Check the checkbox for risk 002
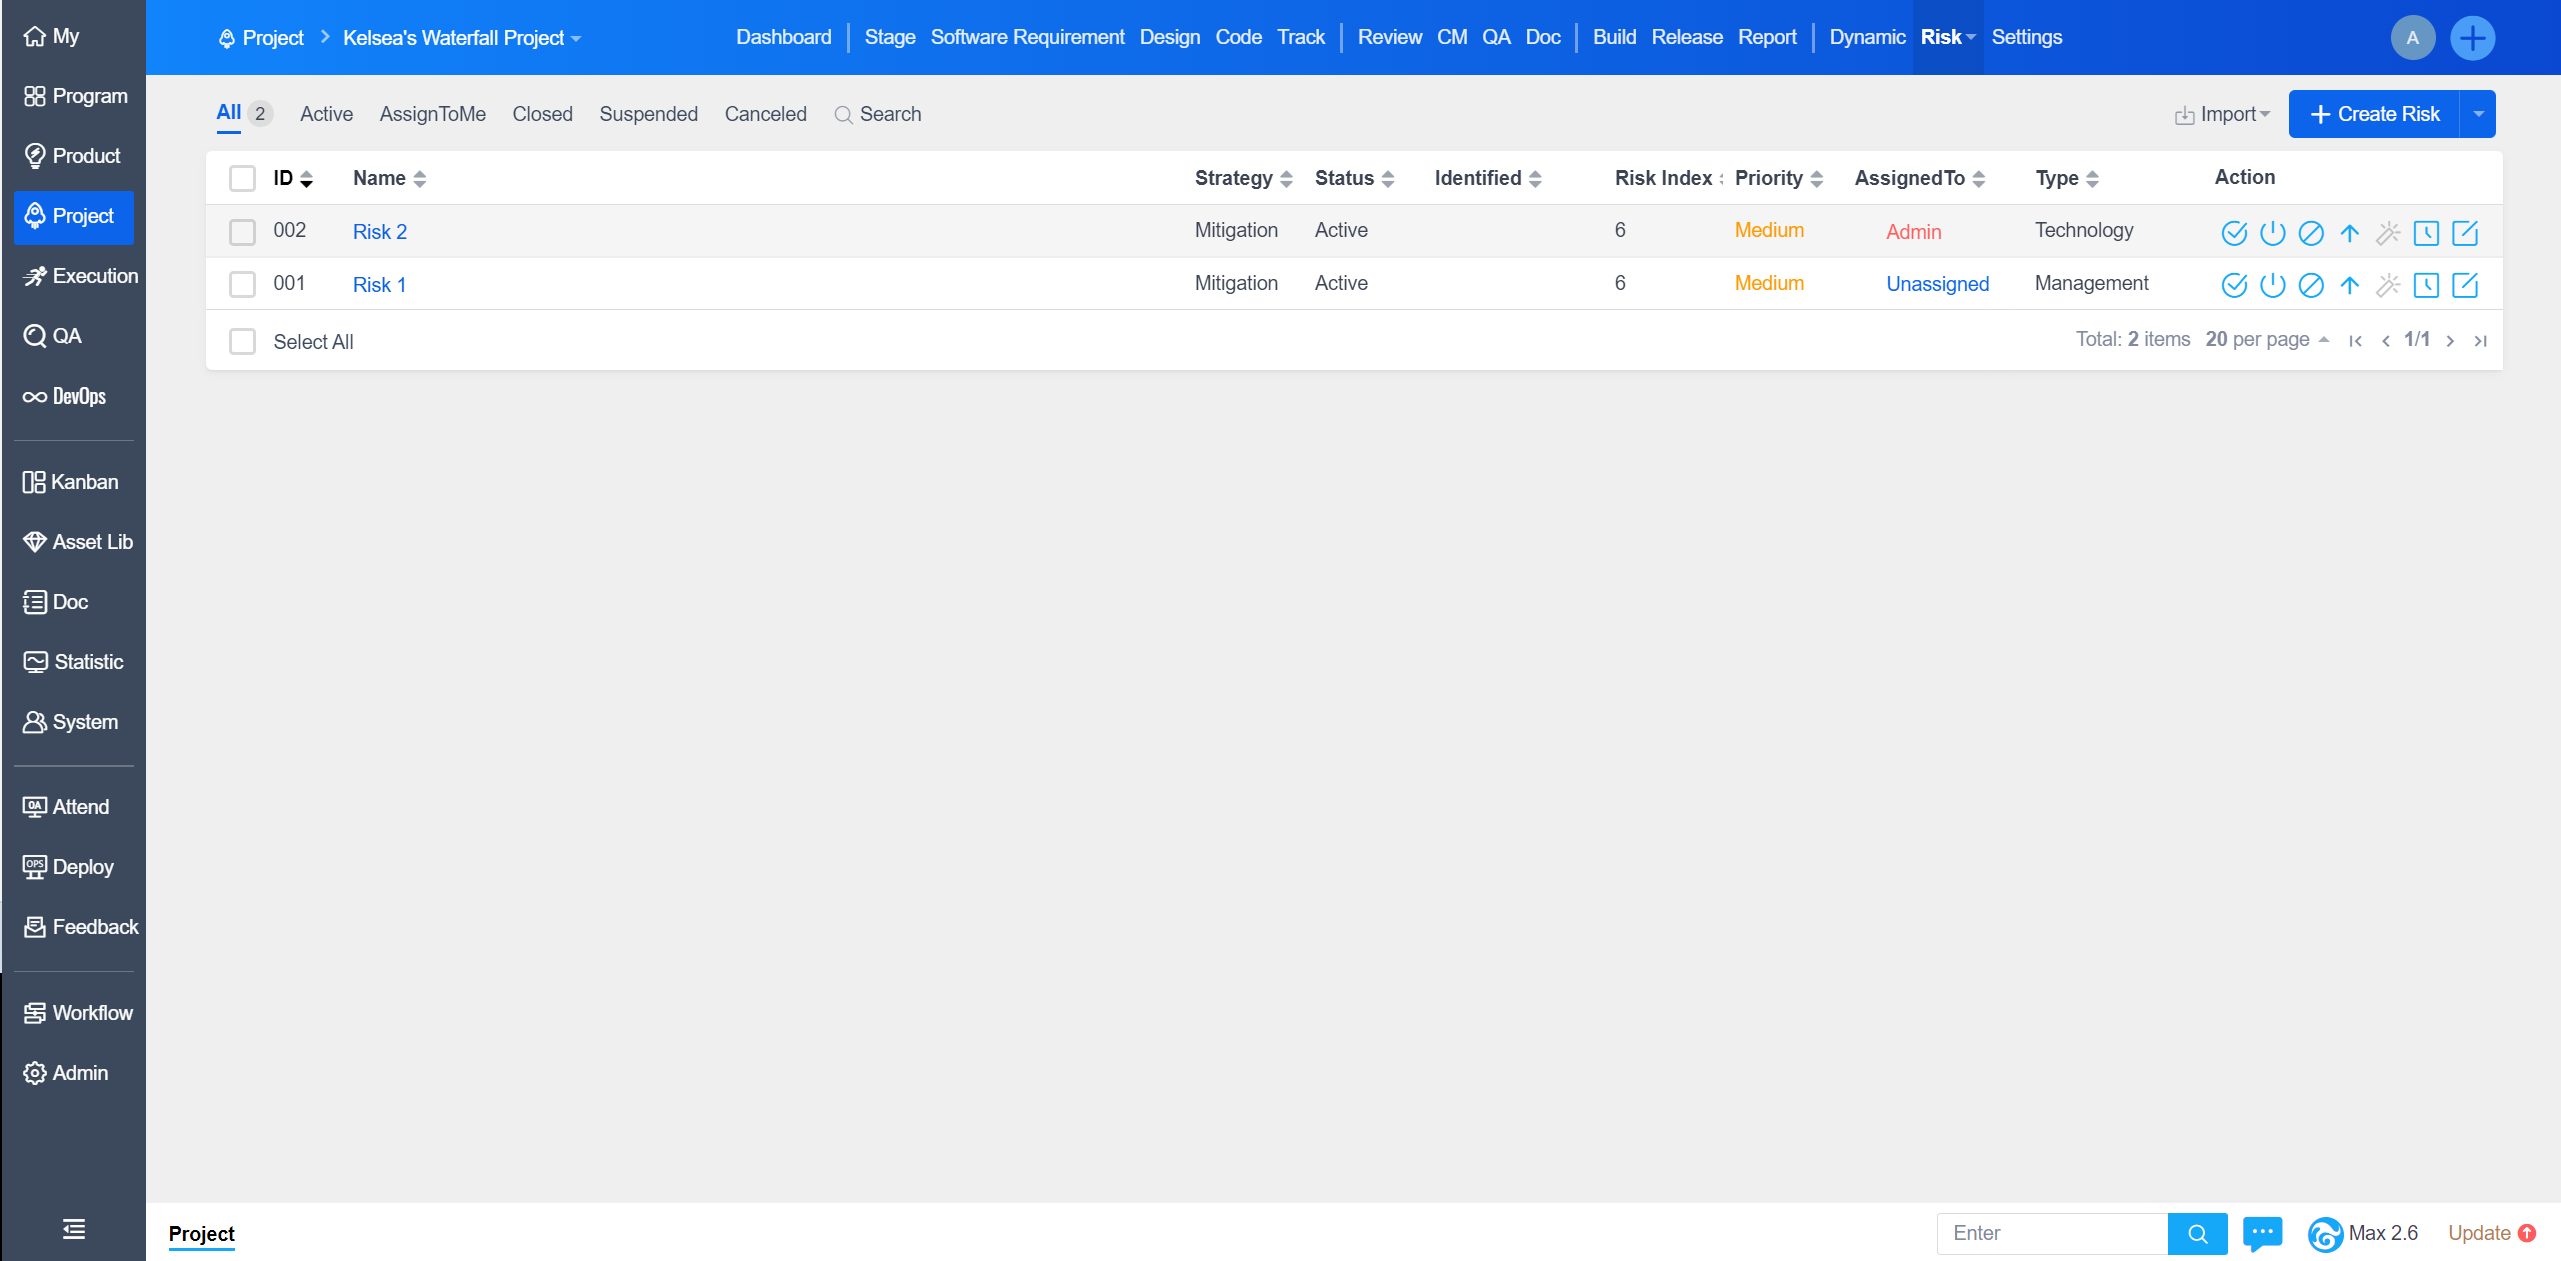Image resolution: width=2561 pixels, height=1261 pixels. [242, 232]
